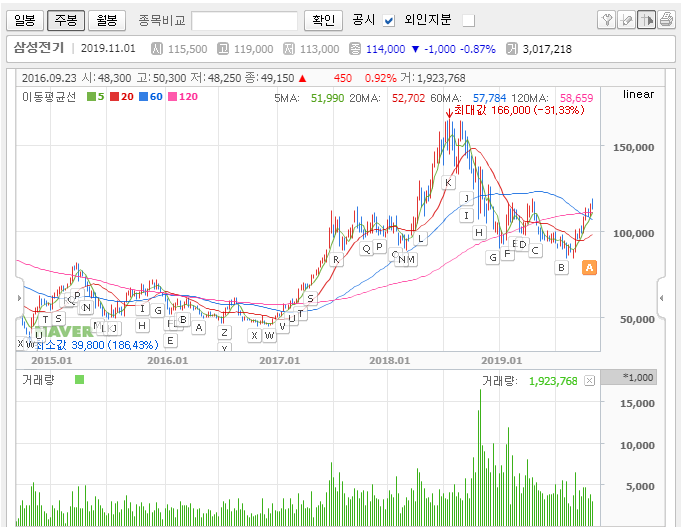Open the B disclosure marker in 2019
This screenshot has width=682, height=527.
[x=561, y=267]
